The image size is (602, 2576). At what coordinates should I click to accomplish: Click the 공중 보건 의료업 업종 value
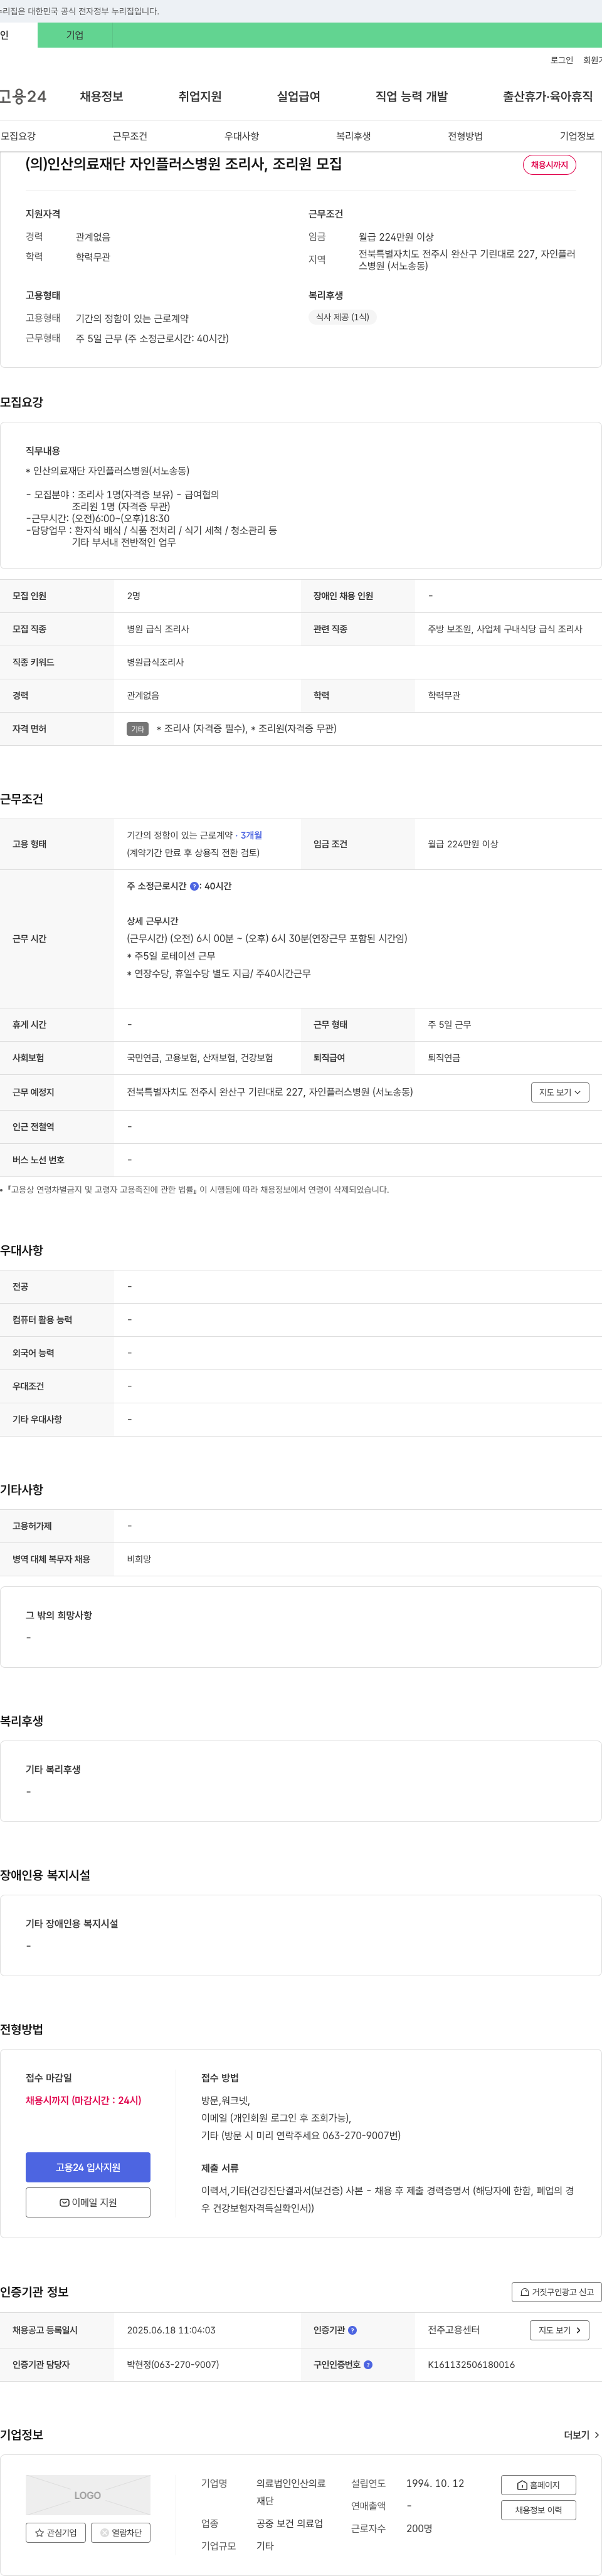click(289, 2523)
